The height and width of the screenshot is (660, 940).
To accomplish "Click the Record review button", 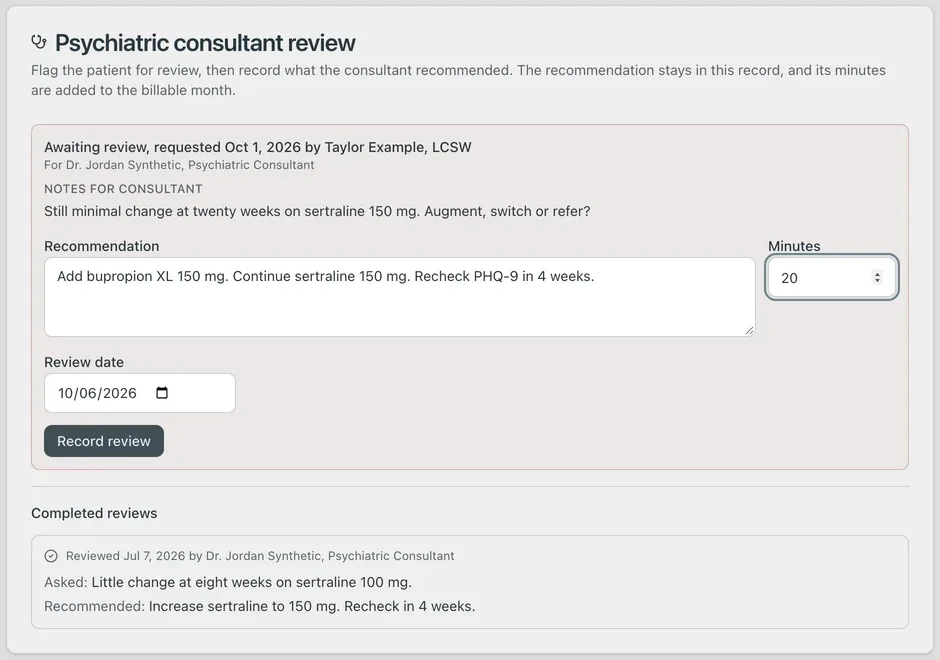I will 104,441.
